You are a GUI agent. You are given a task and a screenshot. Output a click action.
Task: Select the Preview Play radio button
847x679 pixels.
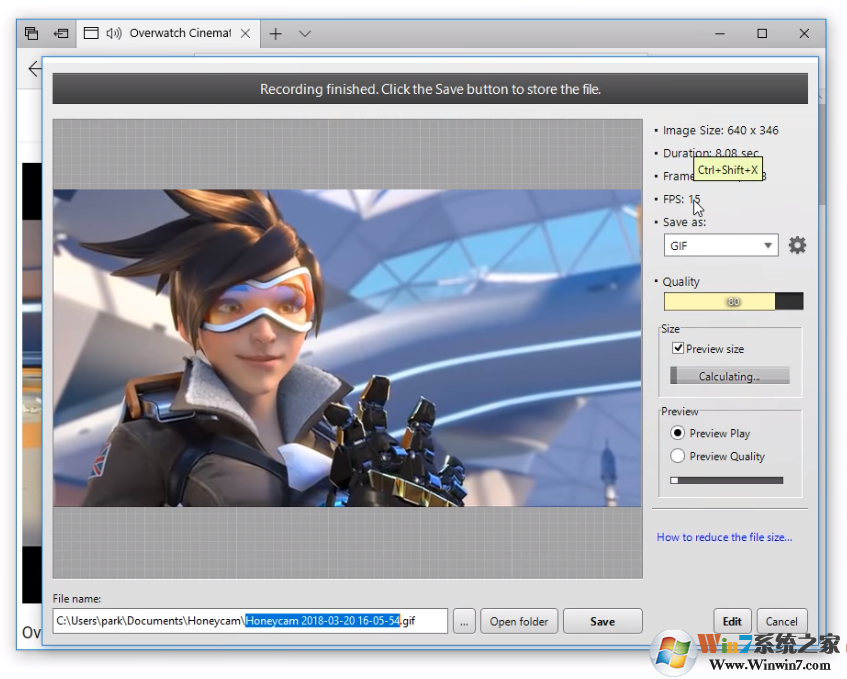tap(678, 433)
